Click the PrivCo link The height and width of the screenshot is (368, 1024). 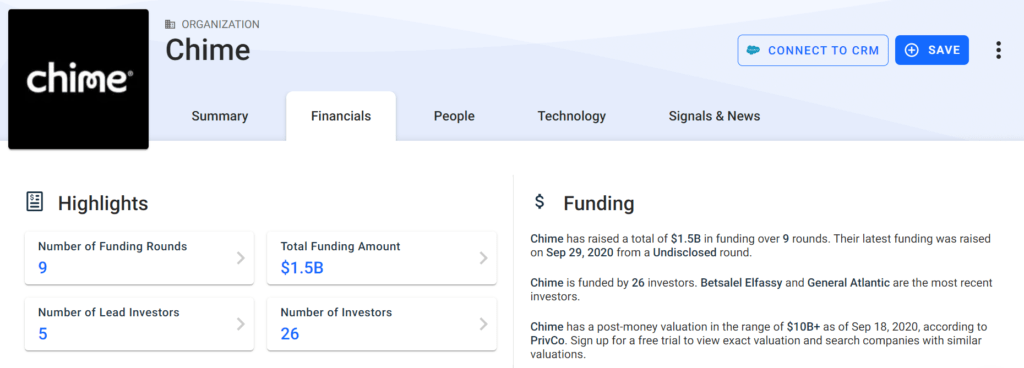[x=547, y=341]
